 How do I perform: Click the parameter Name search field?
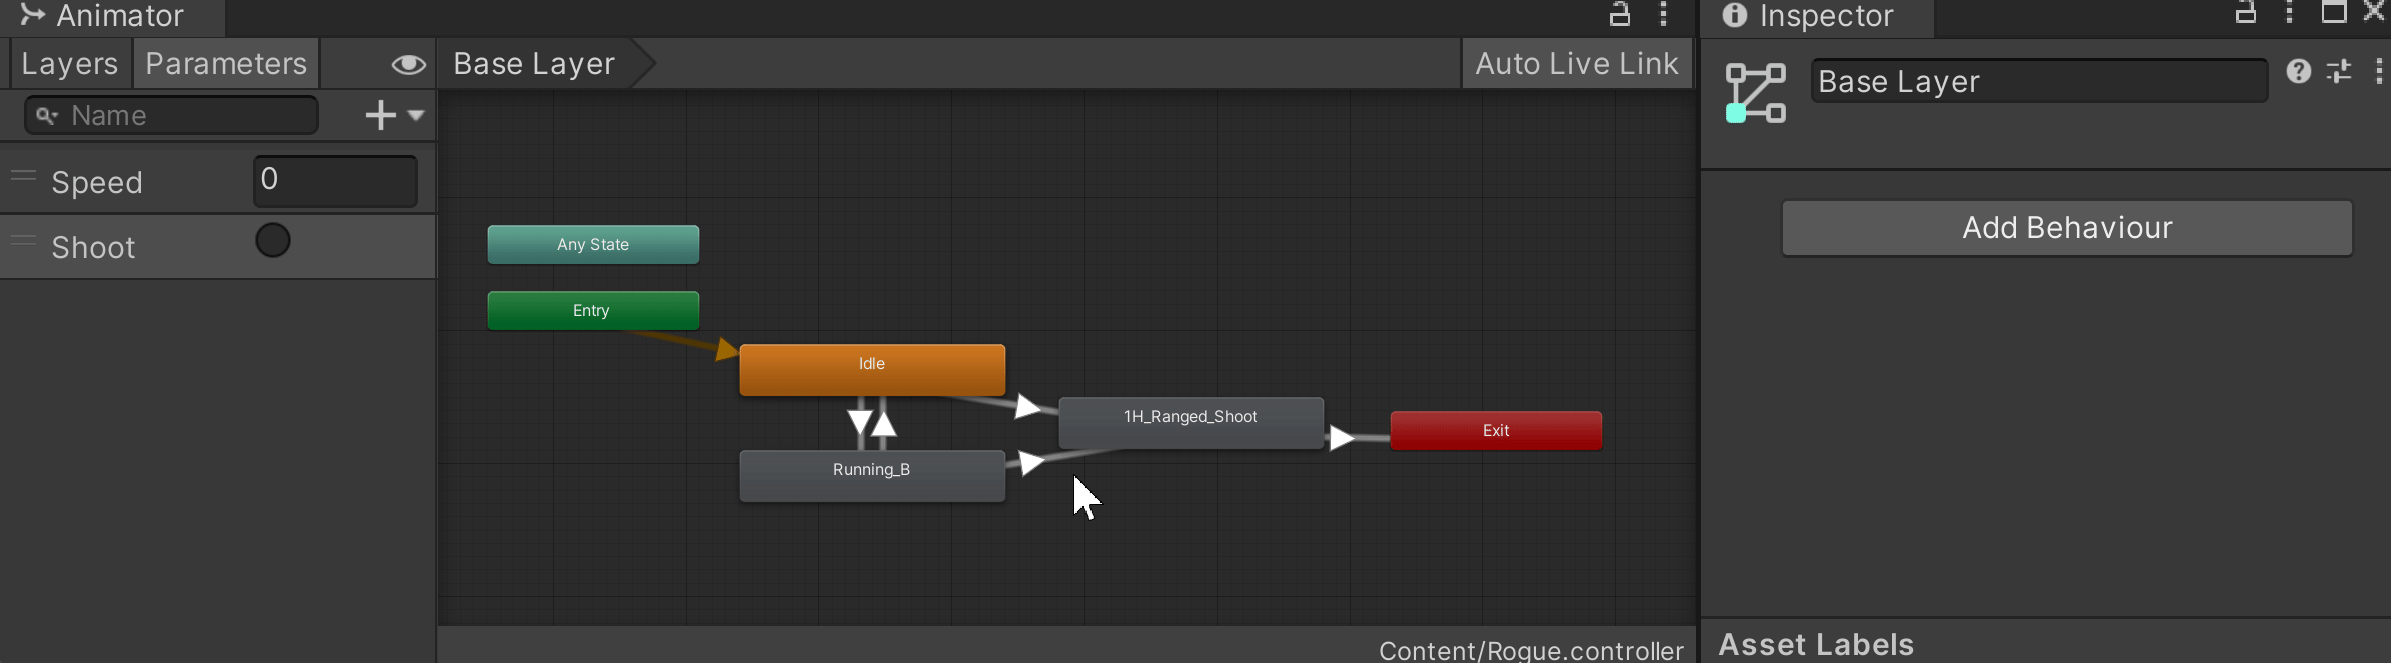(x=171, y=115)
